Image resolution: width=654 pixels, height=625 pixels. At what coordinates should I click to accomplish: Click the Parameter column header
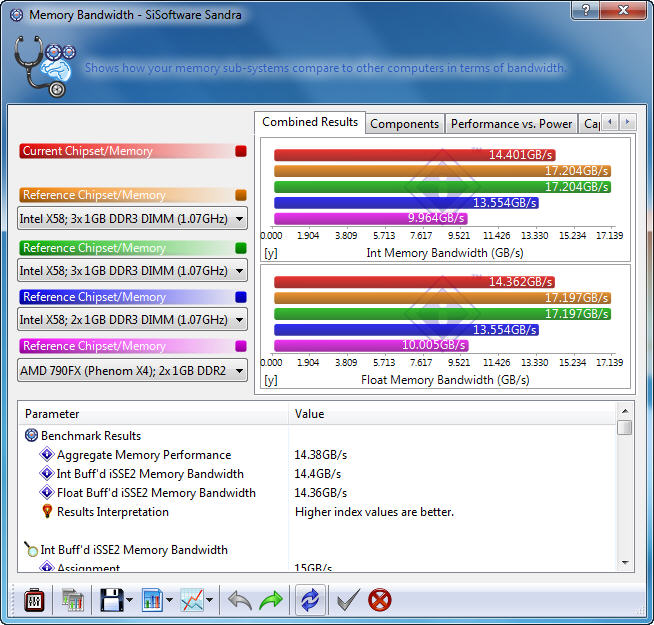[153, 414]
